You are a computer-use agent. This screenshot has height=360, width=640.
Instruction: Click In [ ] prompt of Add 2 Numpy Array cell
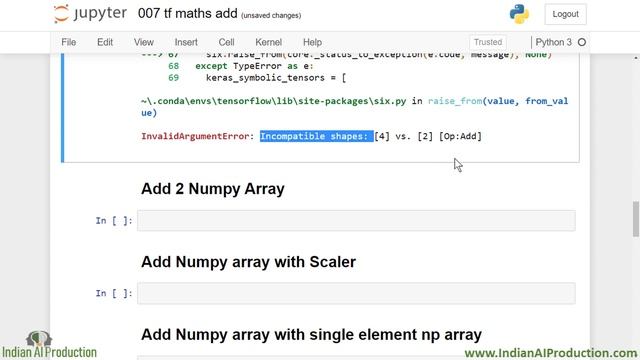114,221
